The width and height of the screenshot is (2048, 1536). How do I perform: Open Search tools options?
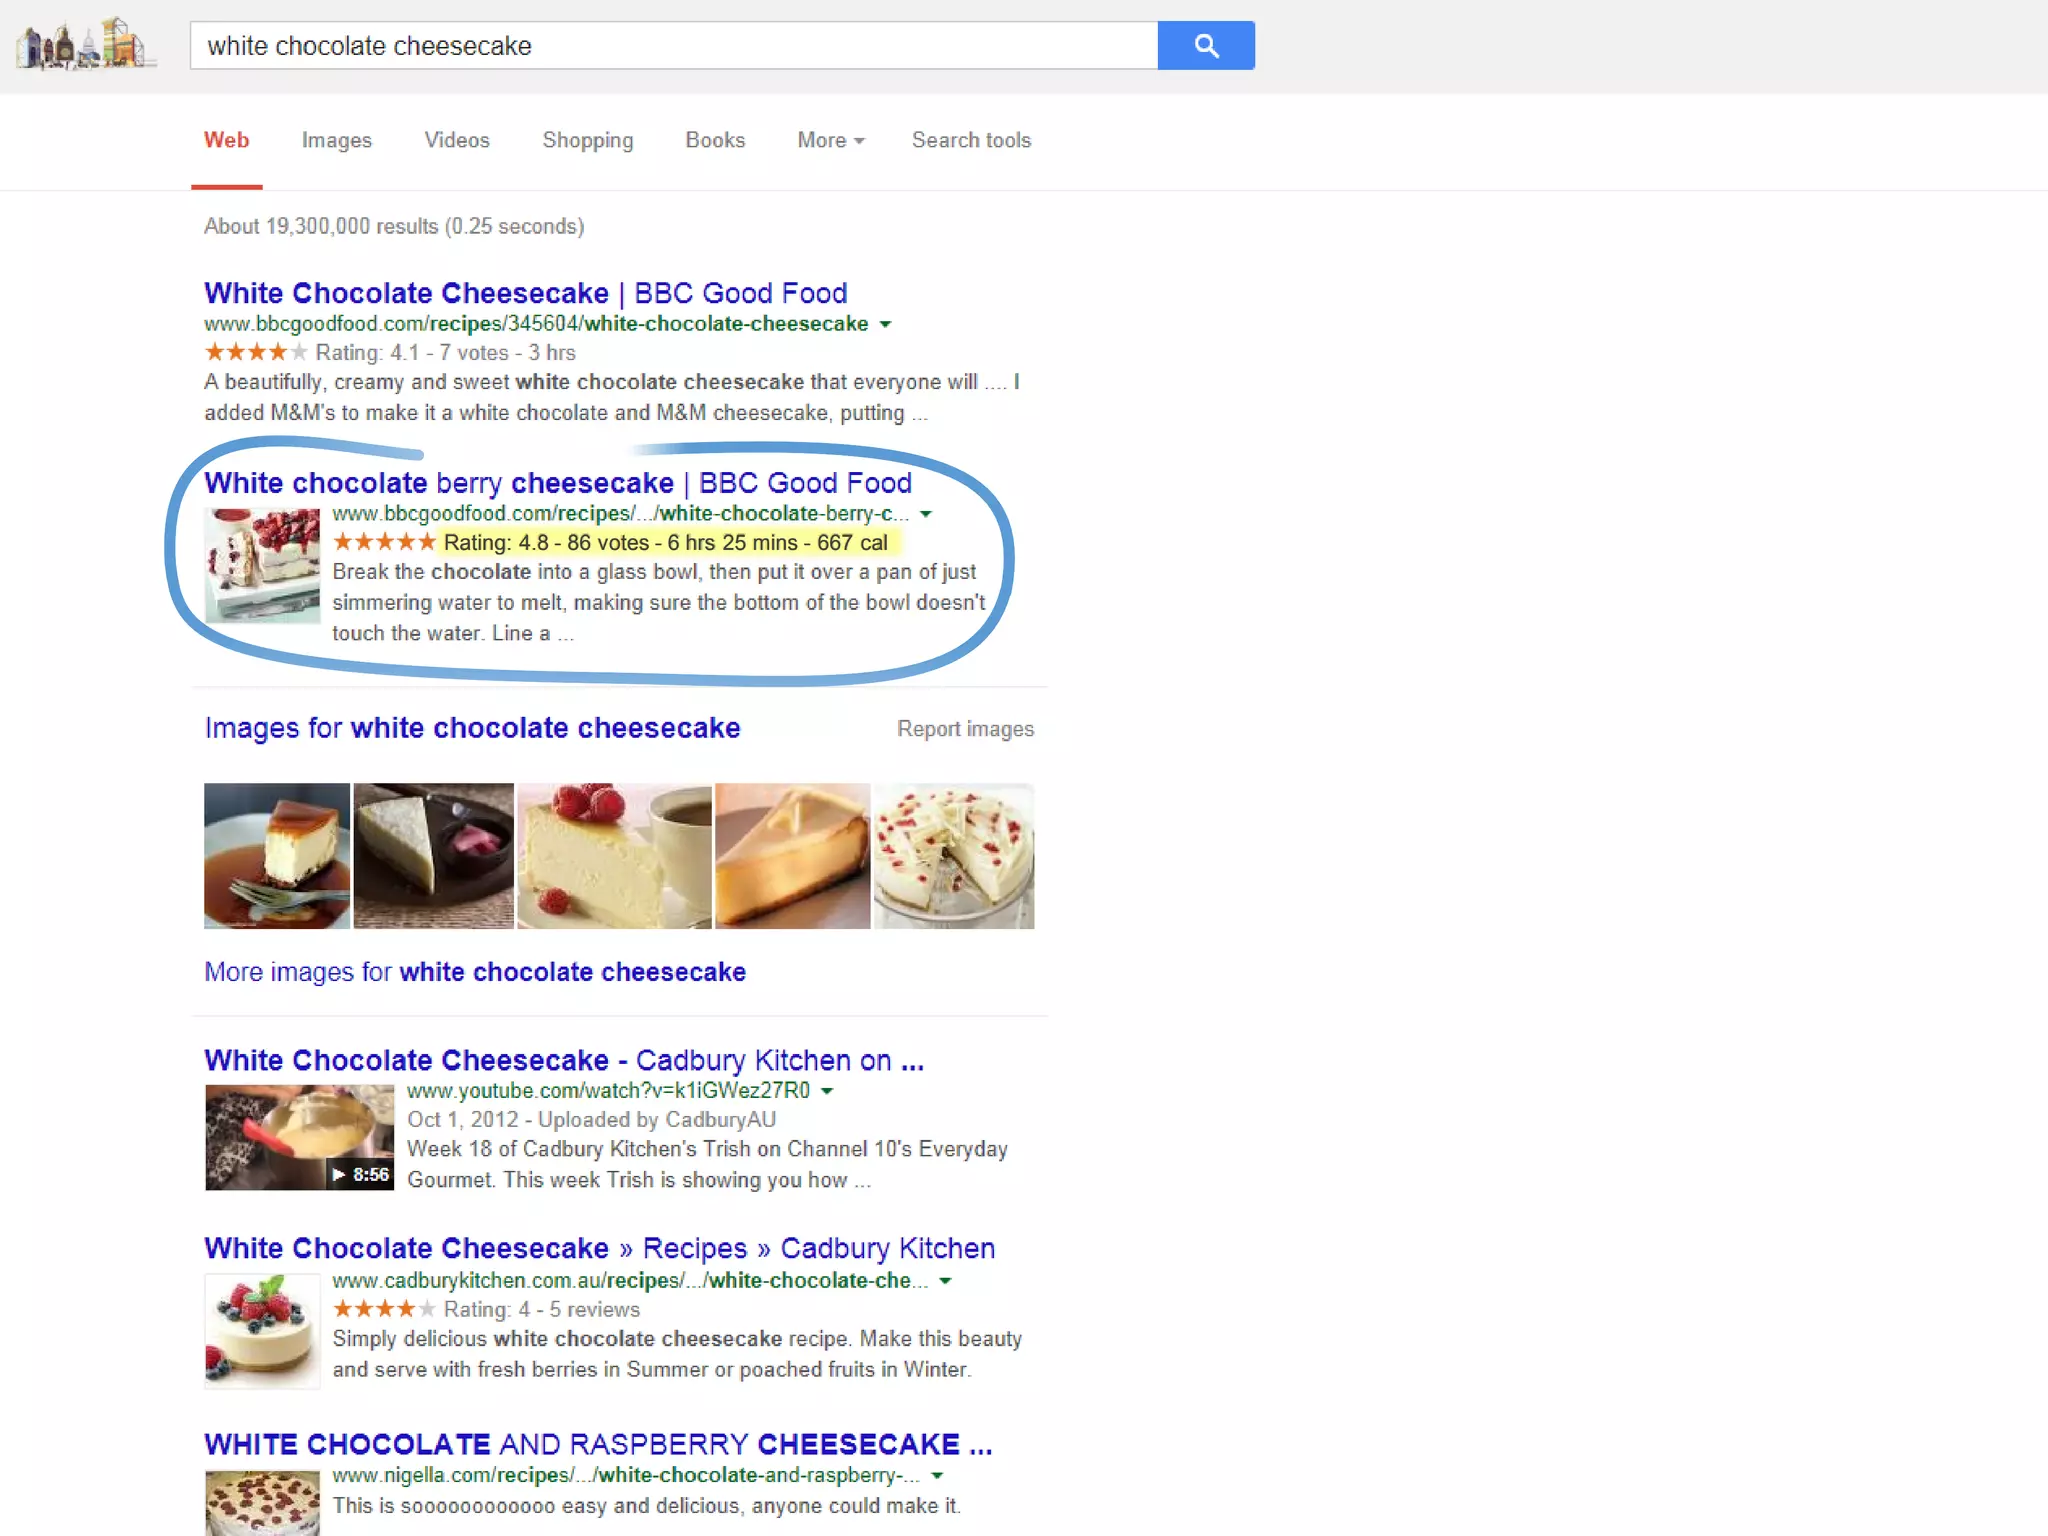[x=971, y=140]
